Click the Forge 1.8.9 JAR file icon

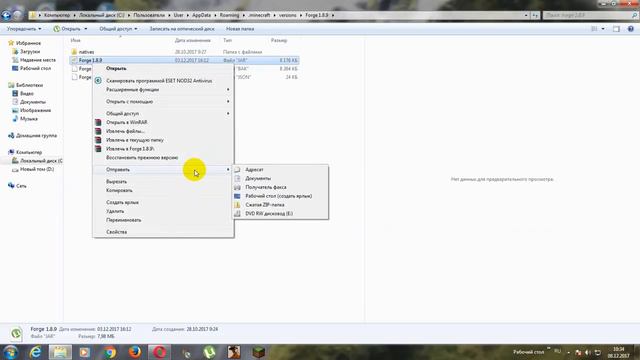74,60
